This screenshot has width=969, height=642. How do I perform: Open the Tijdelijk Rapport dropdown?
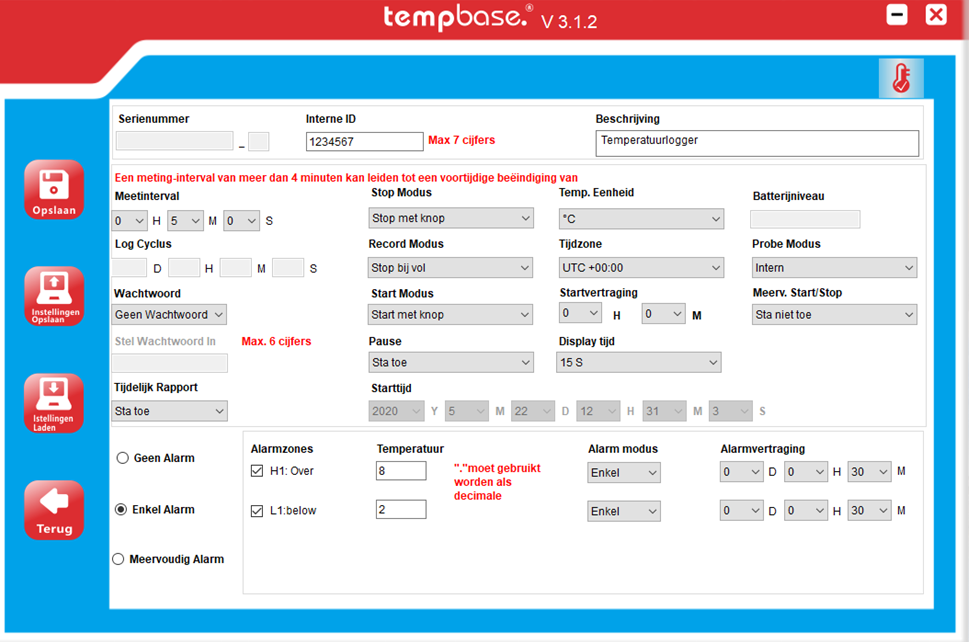[169, 411]
